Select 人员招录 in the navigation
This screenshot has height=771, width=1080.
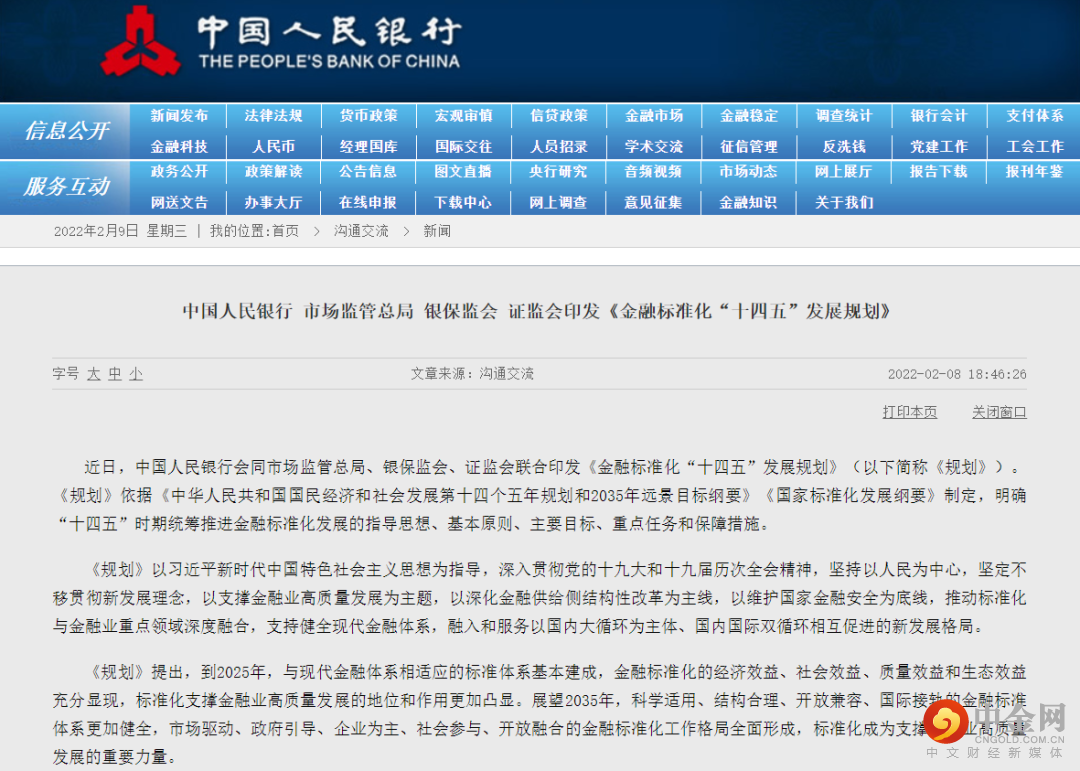coord(559,147)
